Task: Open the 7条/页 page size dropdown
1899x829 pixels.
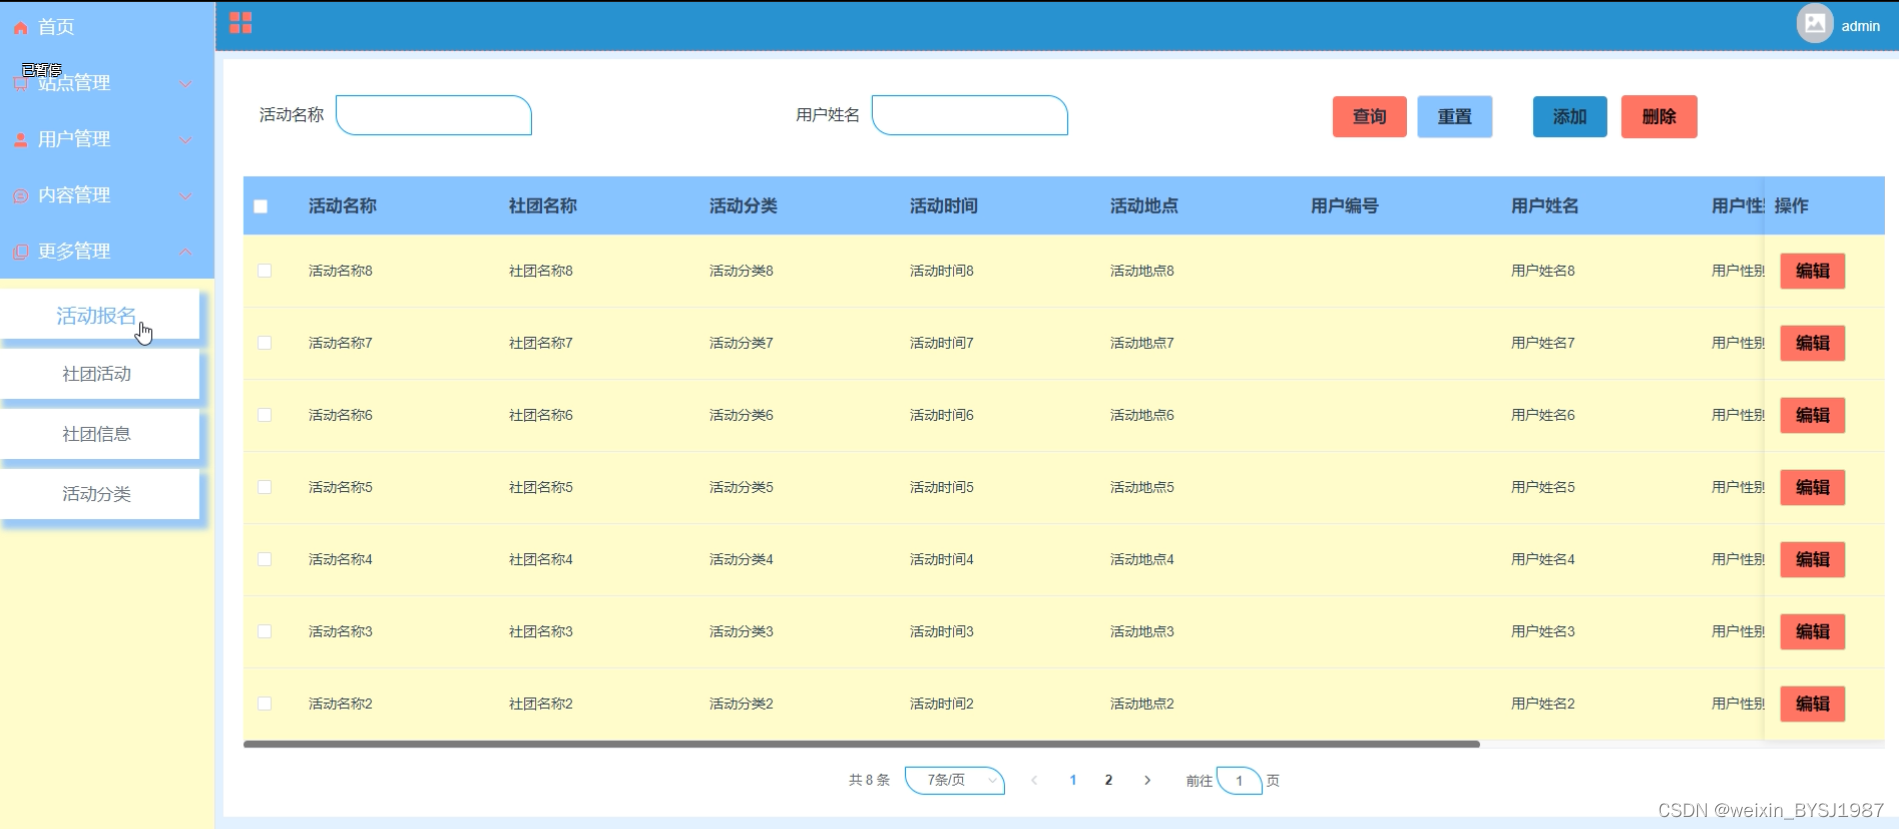Action: [954, 780]
